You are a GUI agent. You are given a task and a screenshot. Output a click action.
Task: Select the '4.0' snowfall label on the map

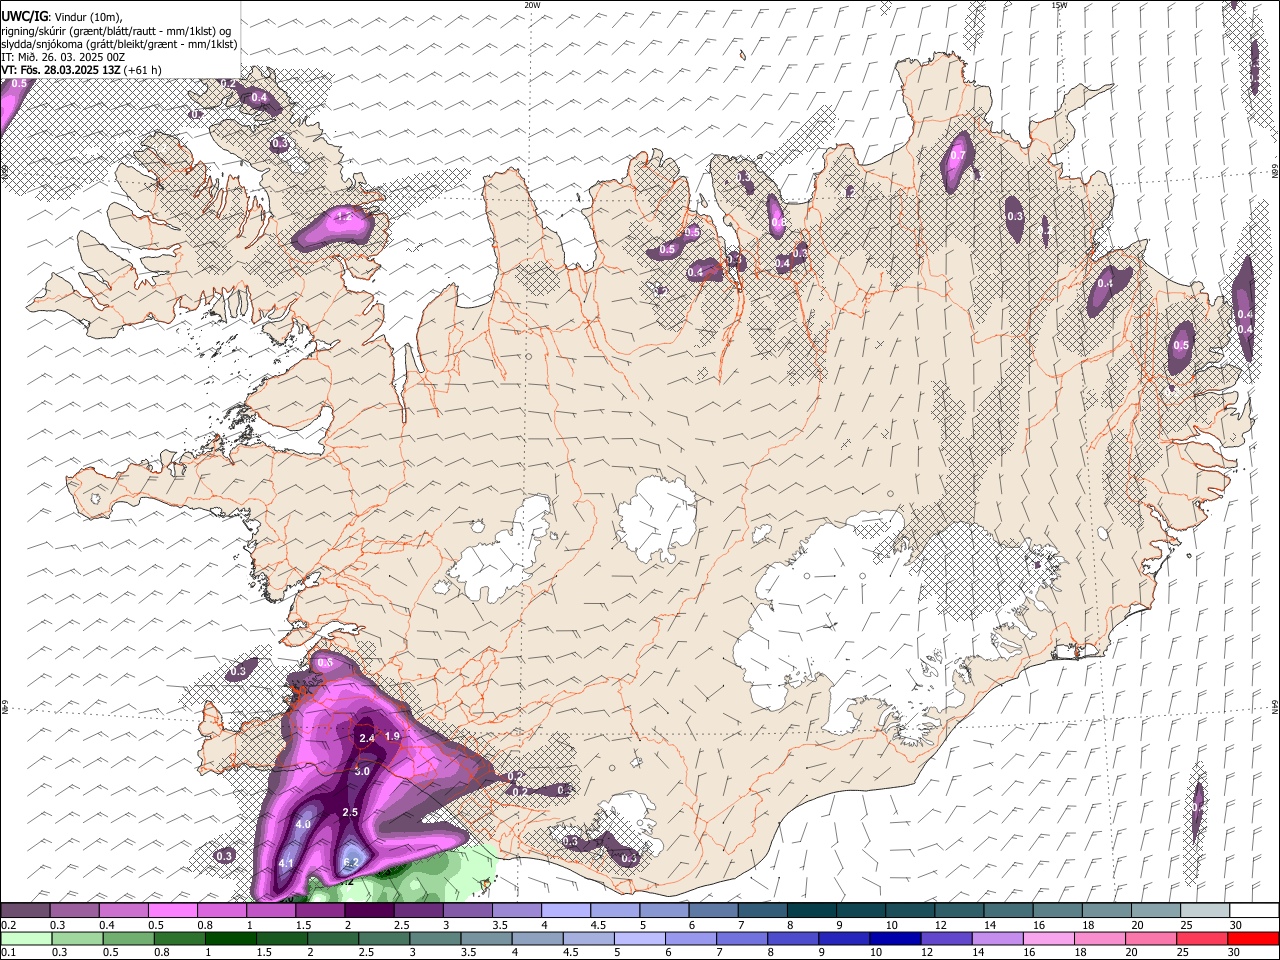tap(304, 824)
